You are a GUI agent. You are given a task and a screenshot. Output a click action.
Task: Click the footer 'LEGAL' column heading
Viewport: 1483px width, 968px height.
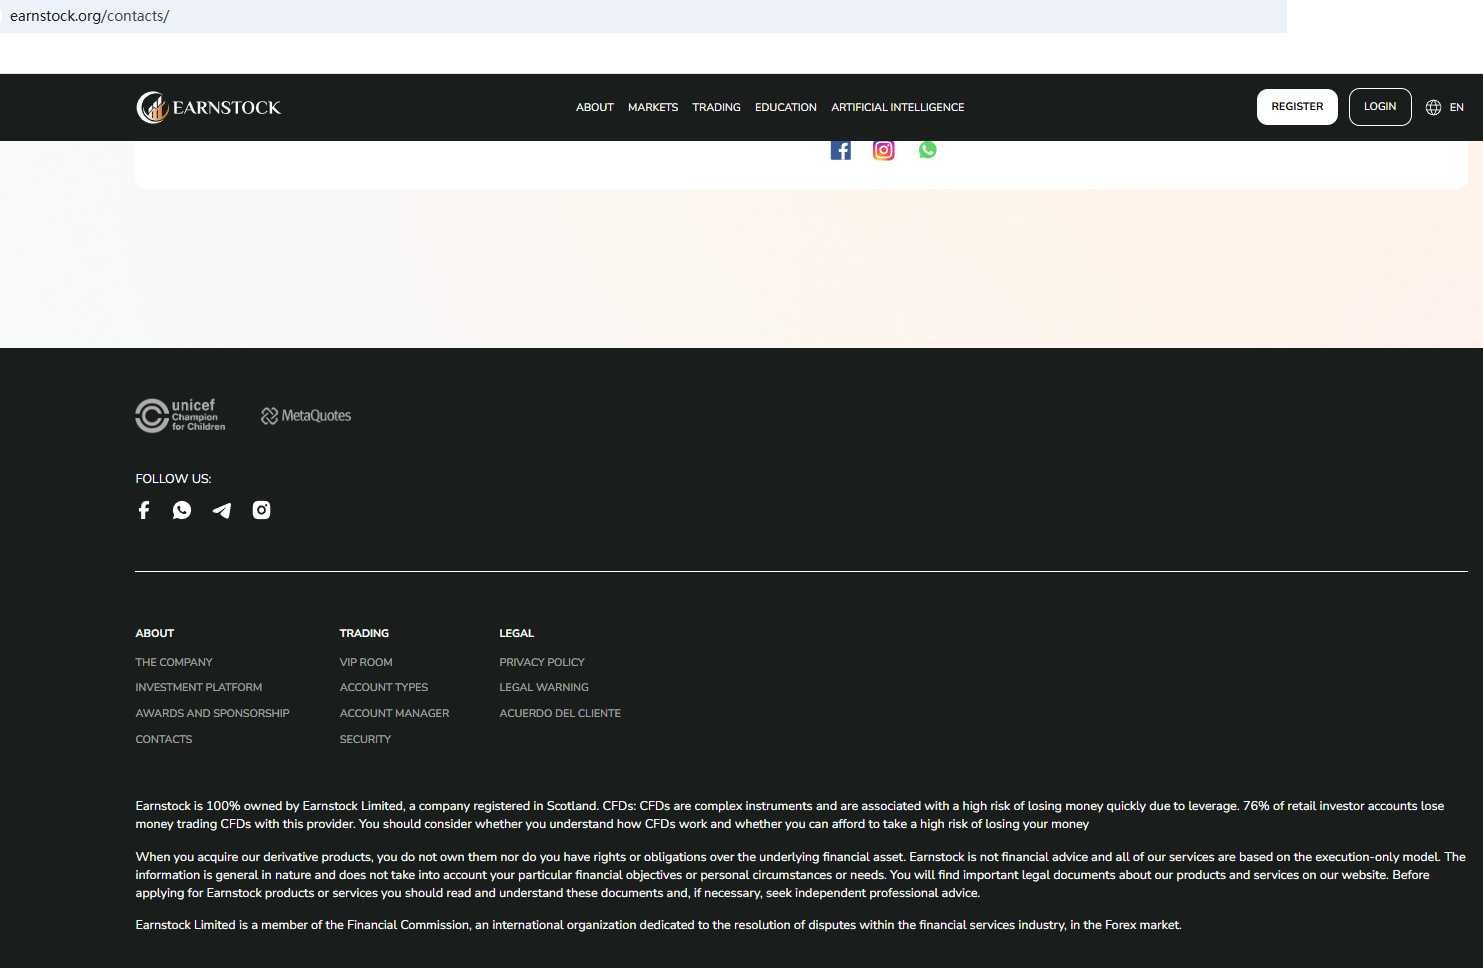click(517, 633)
